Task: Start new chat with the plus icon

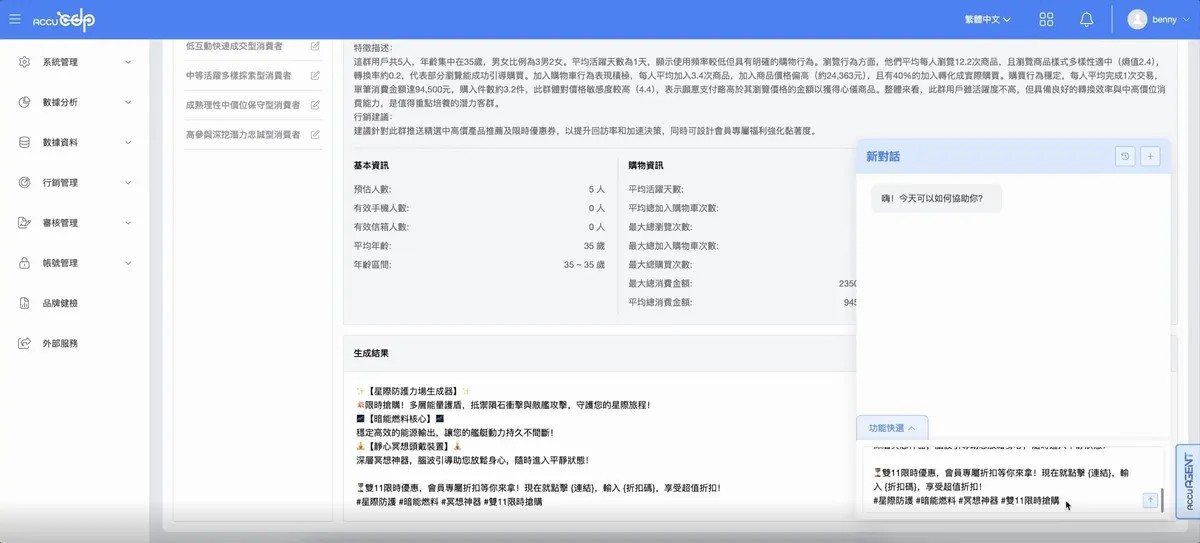Action: pos(1150,156)
